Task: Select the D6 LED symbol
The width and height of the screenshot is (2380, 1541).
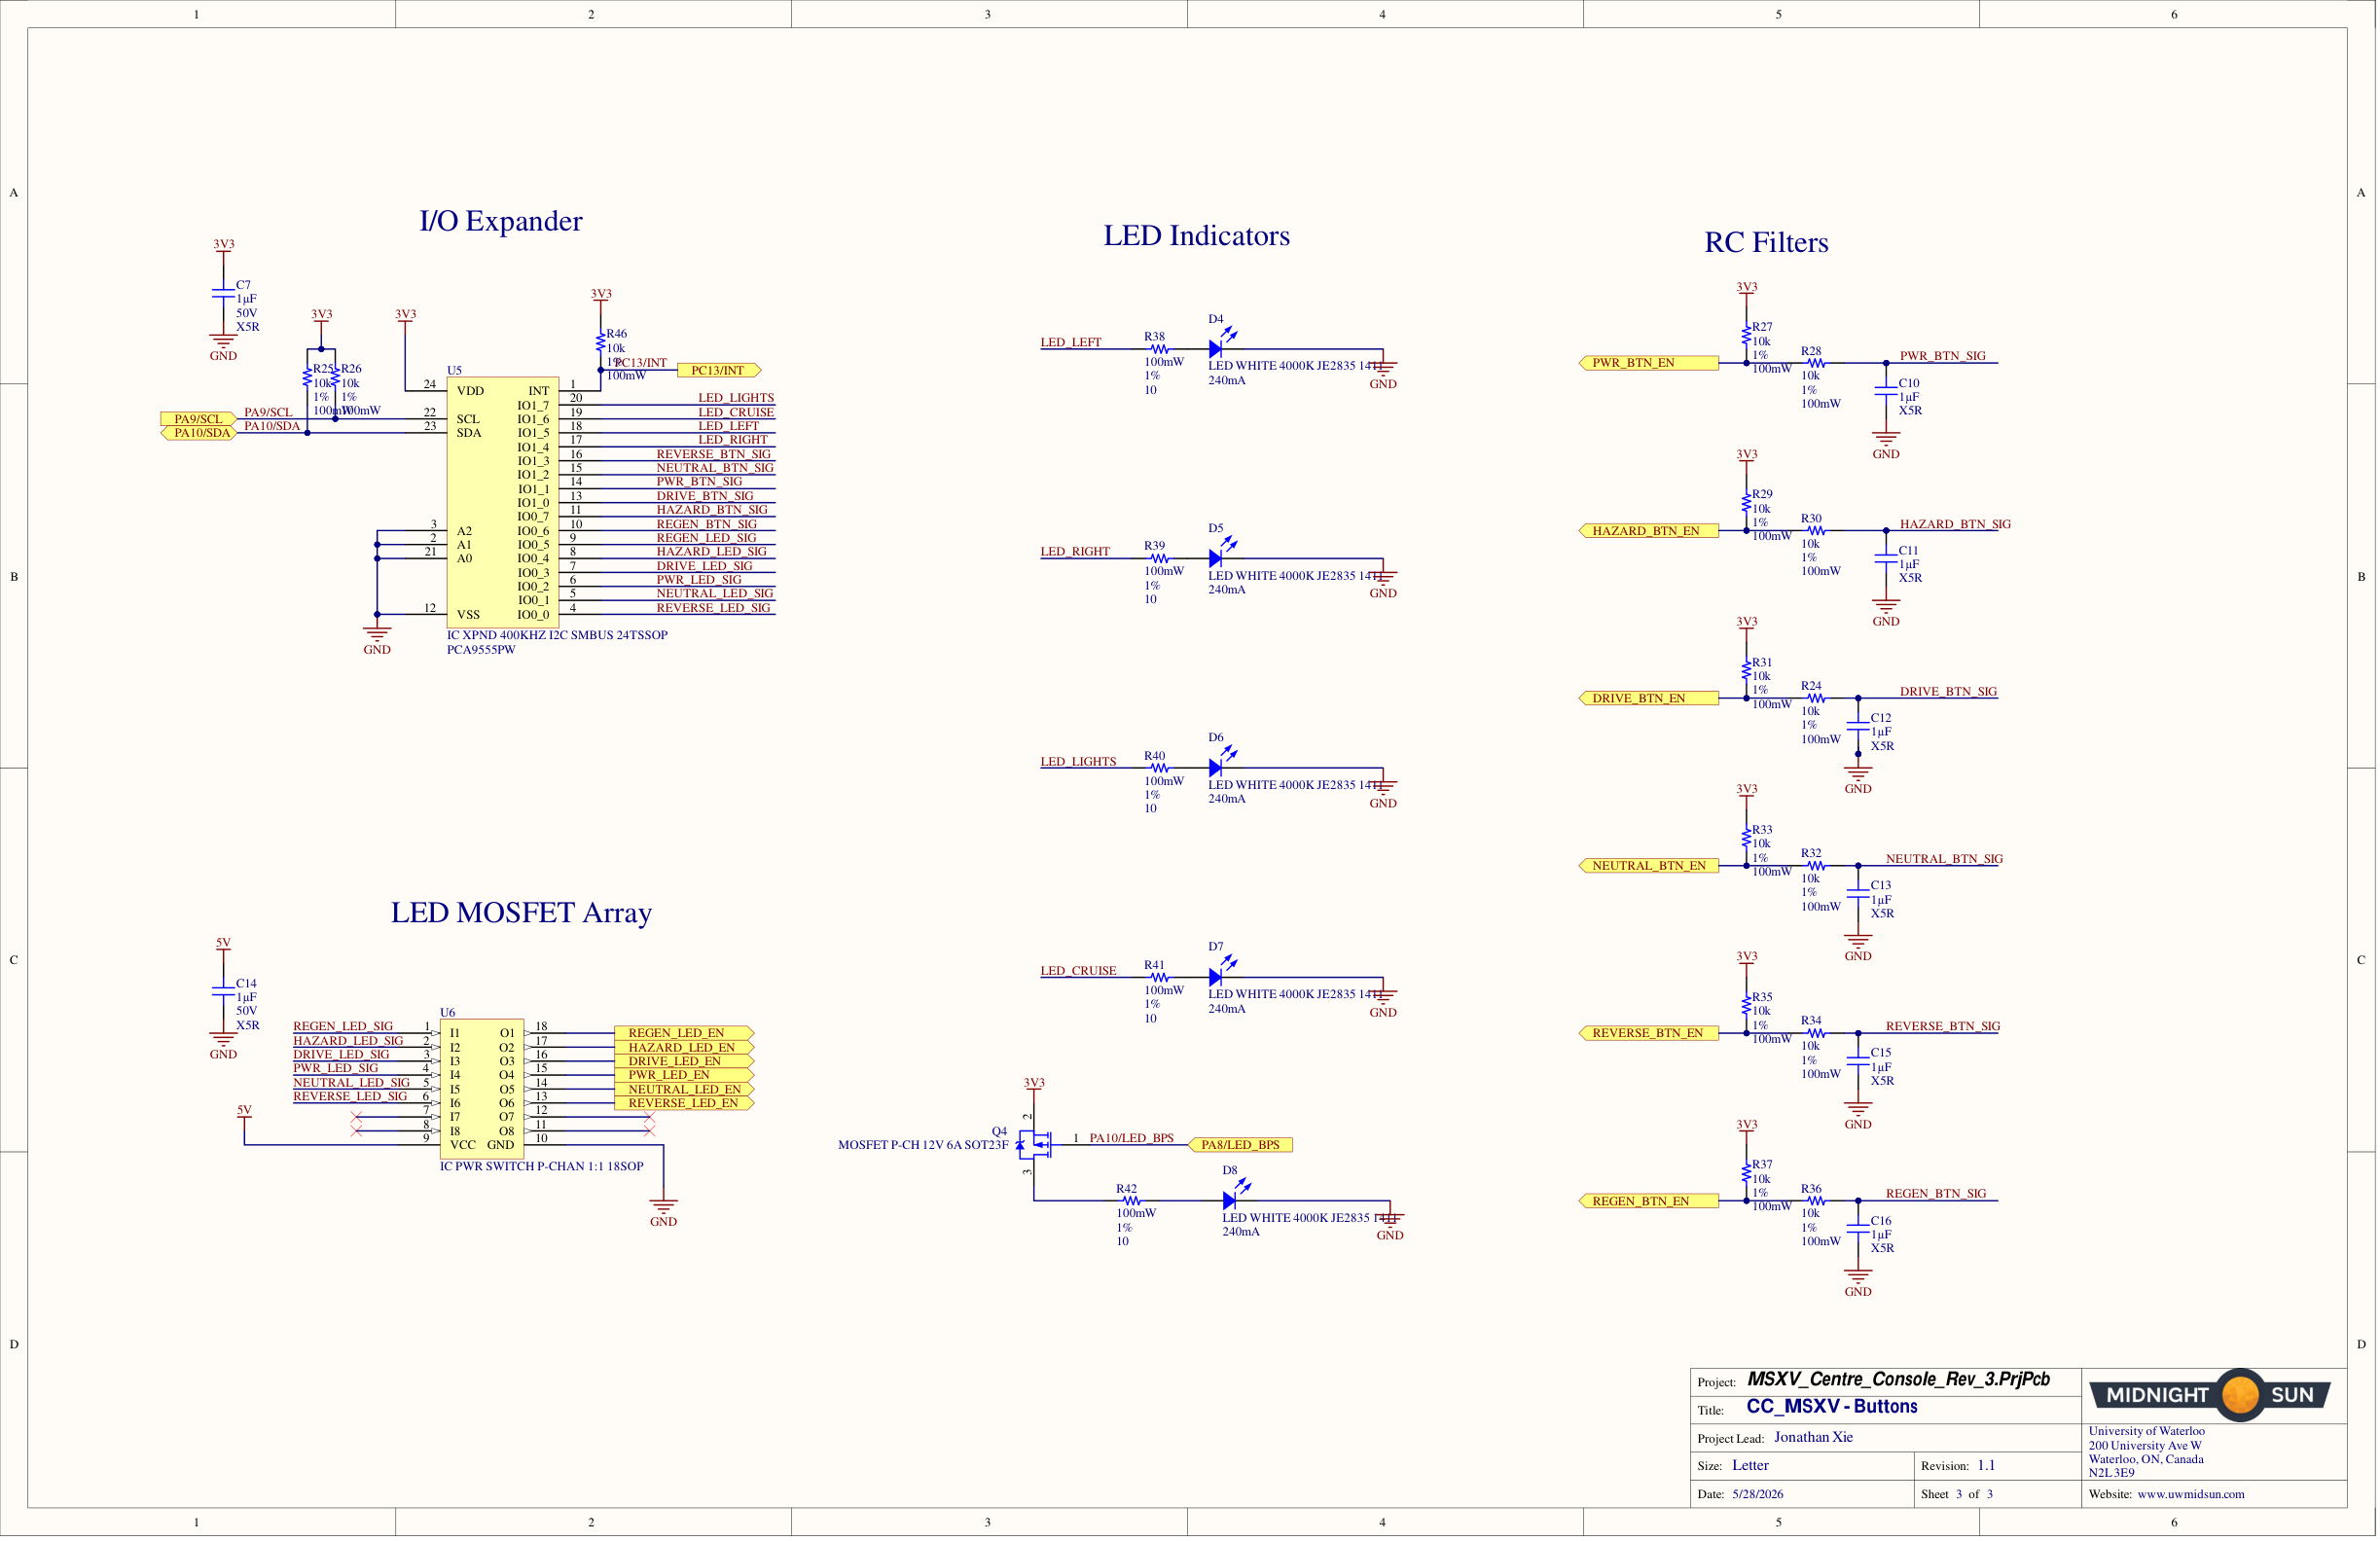Action: click(1221, 763)
